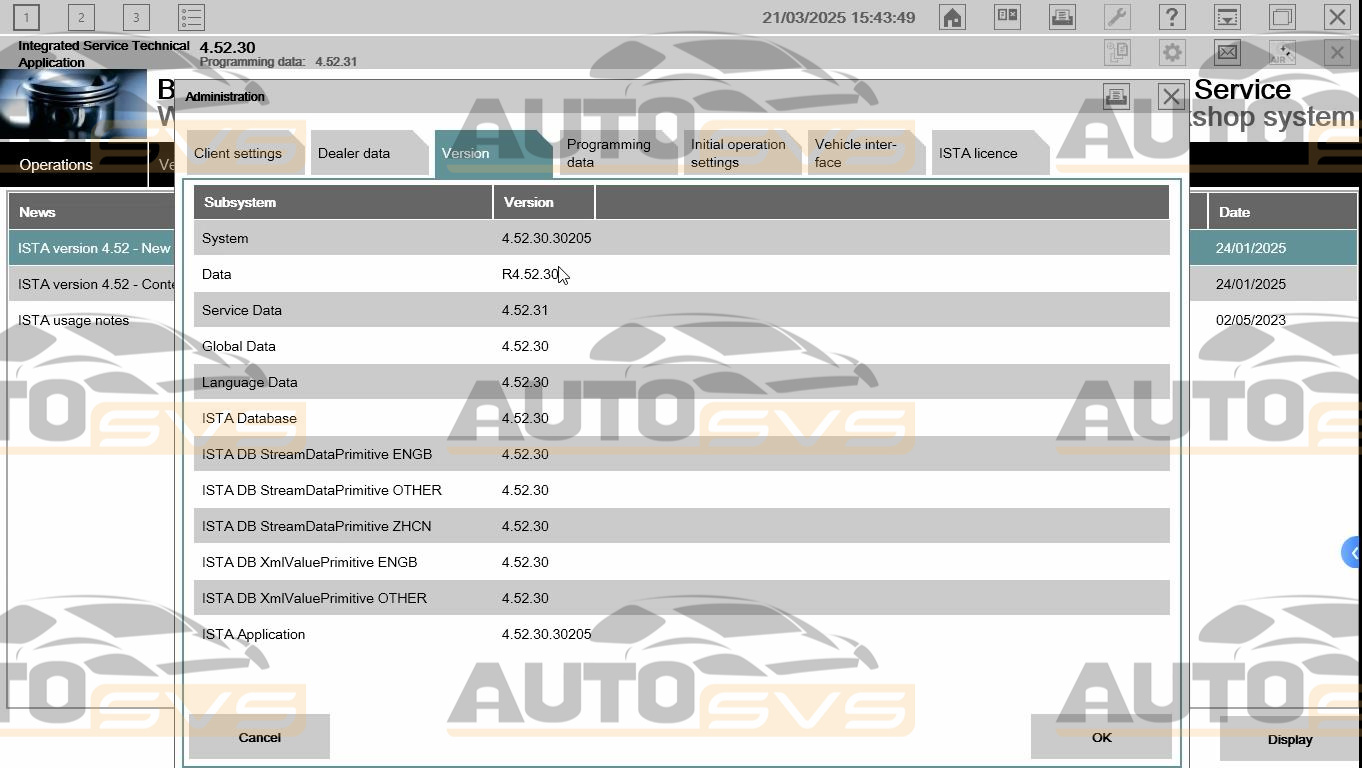
Task: Click the Cancel button
Action: click(259, 737)
